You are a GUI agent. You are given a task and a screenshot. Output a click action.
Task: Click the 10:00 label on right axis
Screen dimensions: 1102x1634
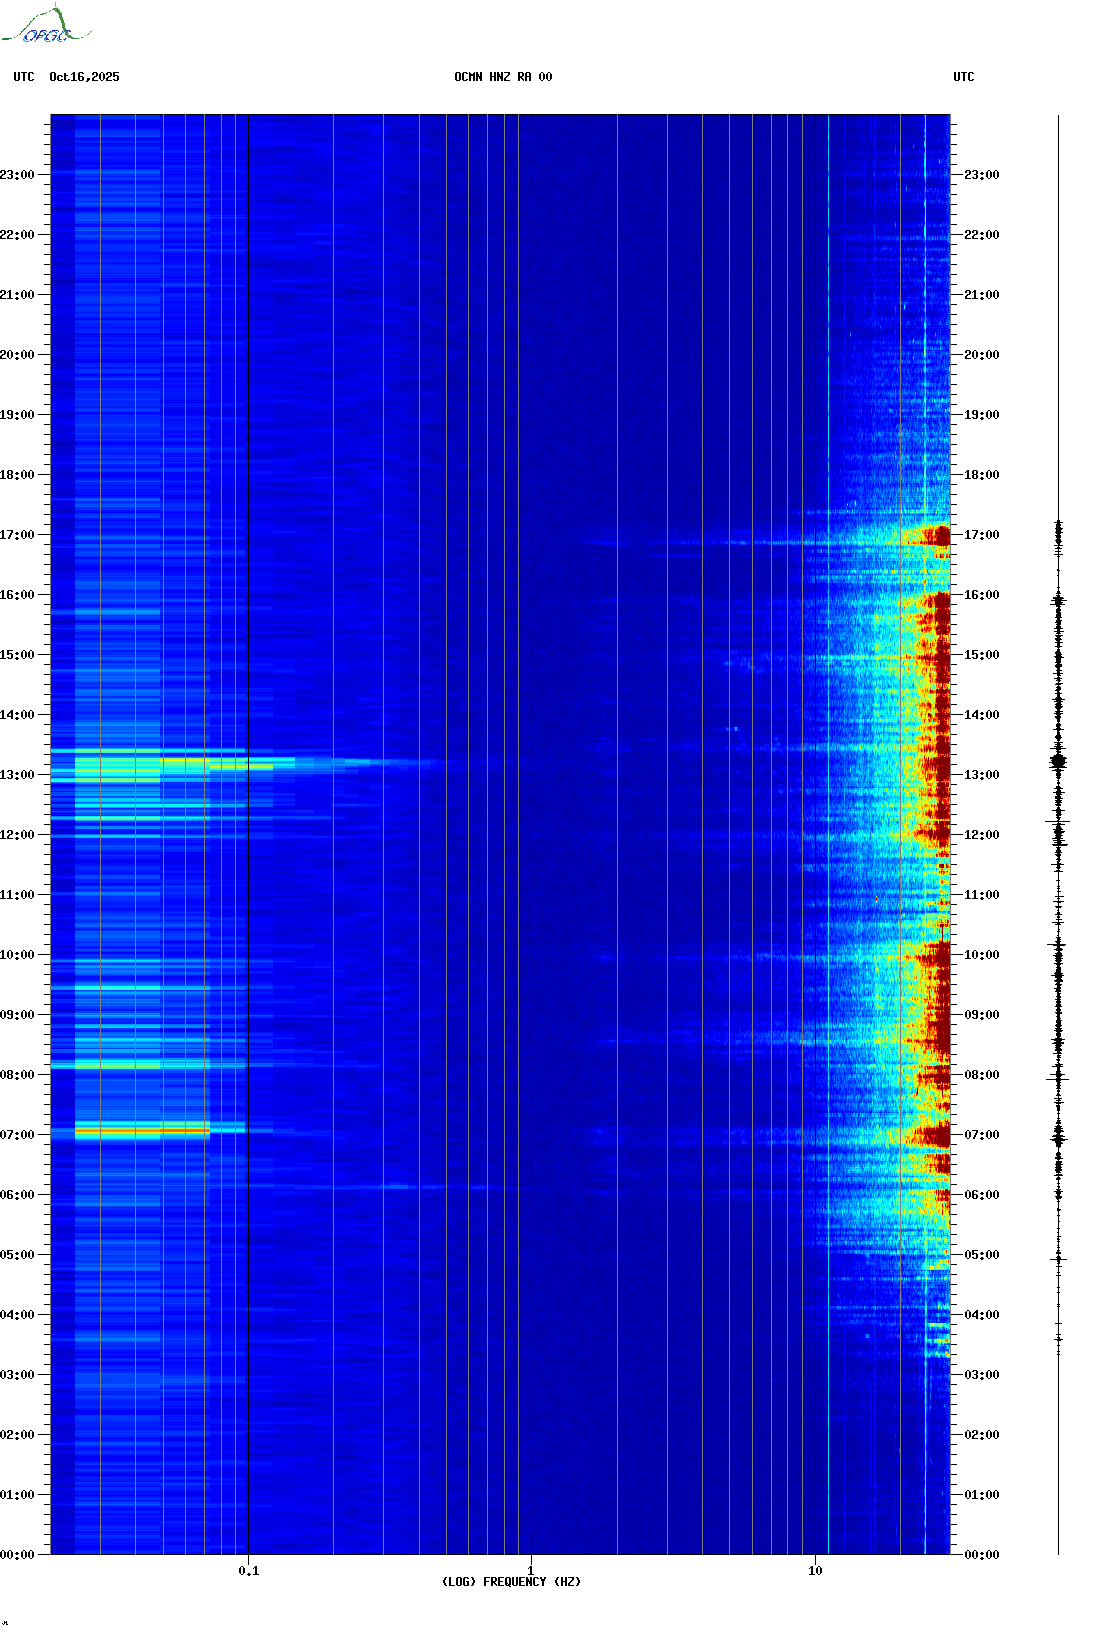pos(982,955)
